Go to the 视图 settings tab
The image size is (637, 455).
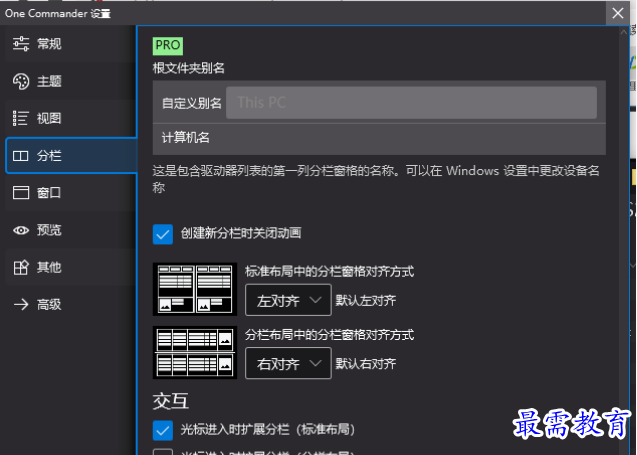coord(71,118)
